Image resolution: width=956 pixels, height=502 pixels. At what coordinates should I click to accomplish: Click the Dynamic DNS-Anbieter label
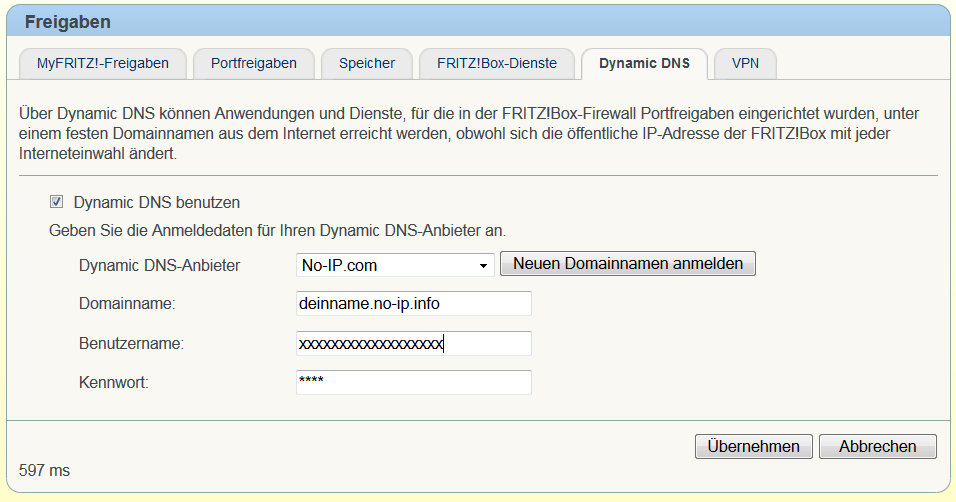coord(160,264)
